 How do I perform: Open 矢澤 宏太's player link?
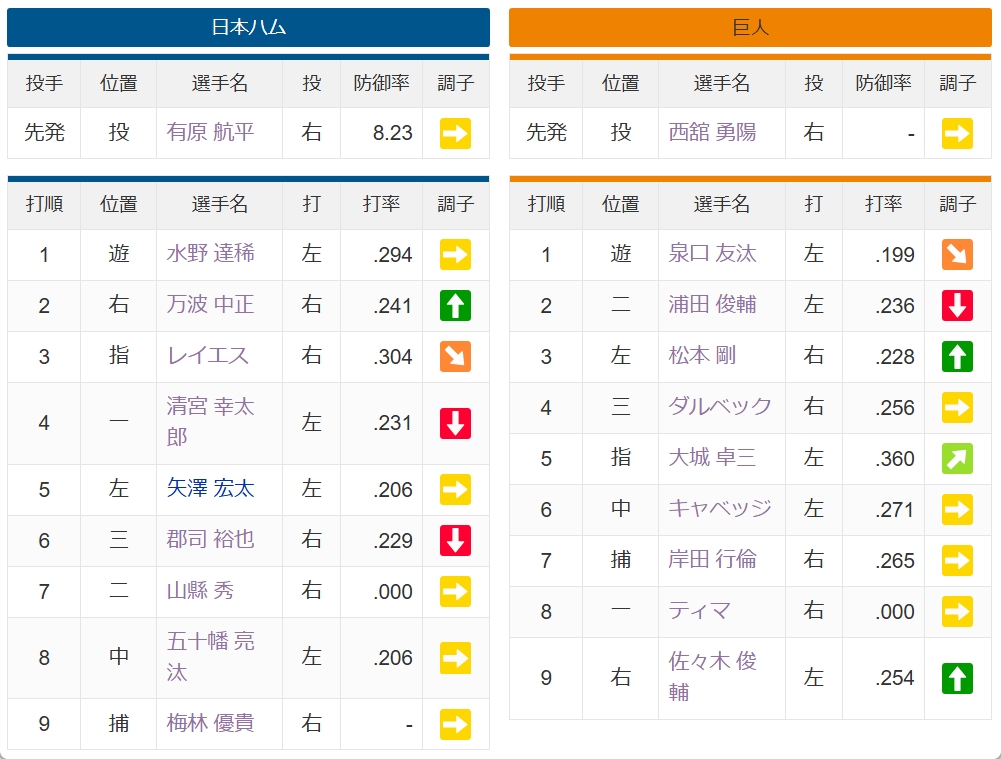(210, 488)
